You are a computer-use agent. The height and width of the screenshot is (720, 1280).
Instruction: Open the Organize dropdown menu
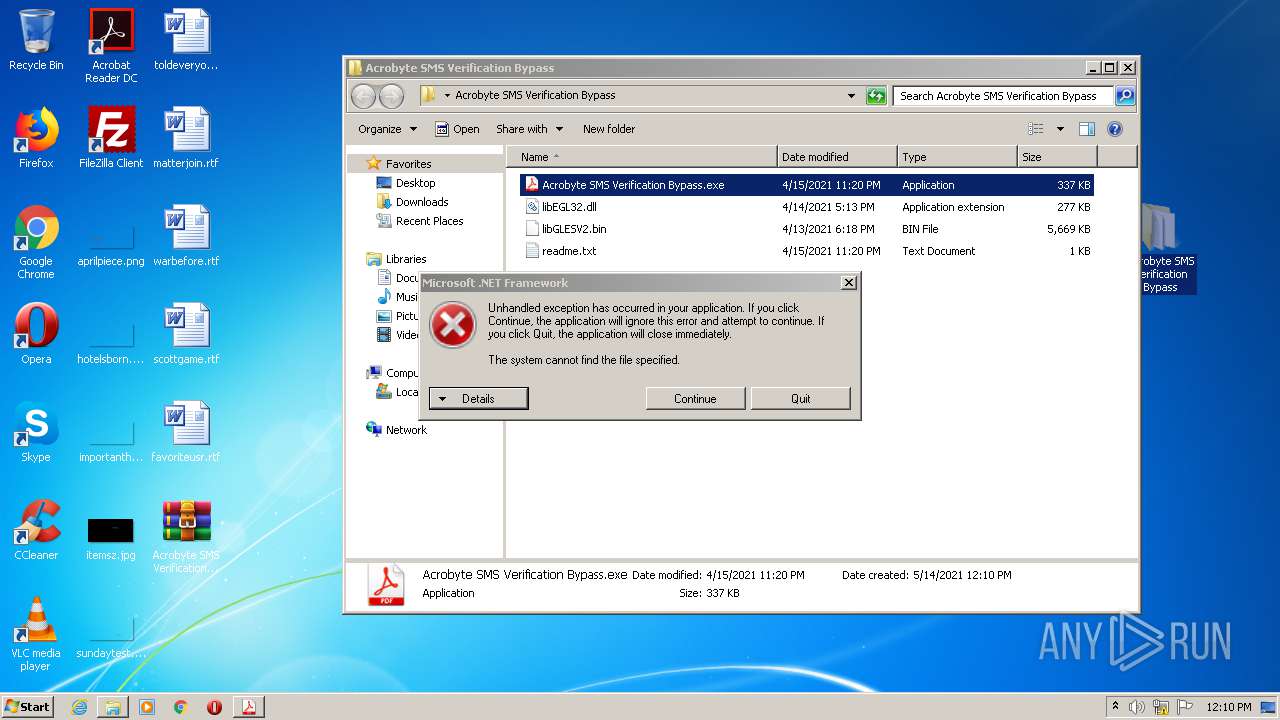pyautogui.click(x=387, y=129)
